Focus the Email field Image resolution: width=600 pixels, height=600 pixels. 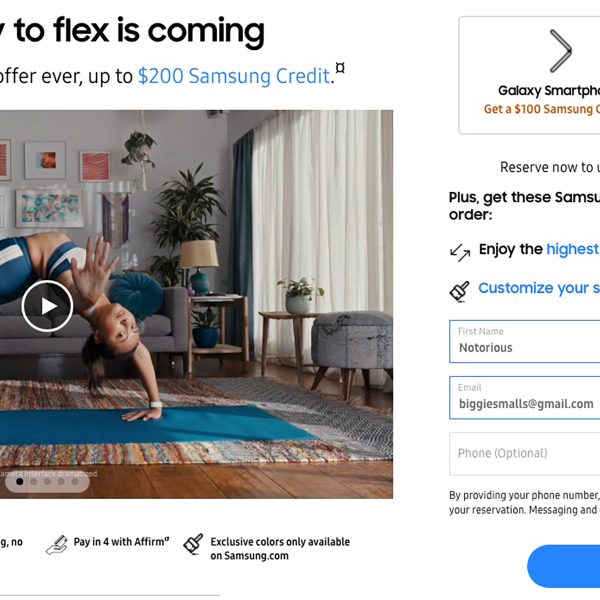click(525, 398)
